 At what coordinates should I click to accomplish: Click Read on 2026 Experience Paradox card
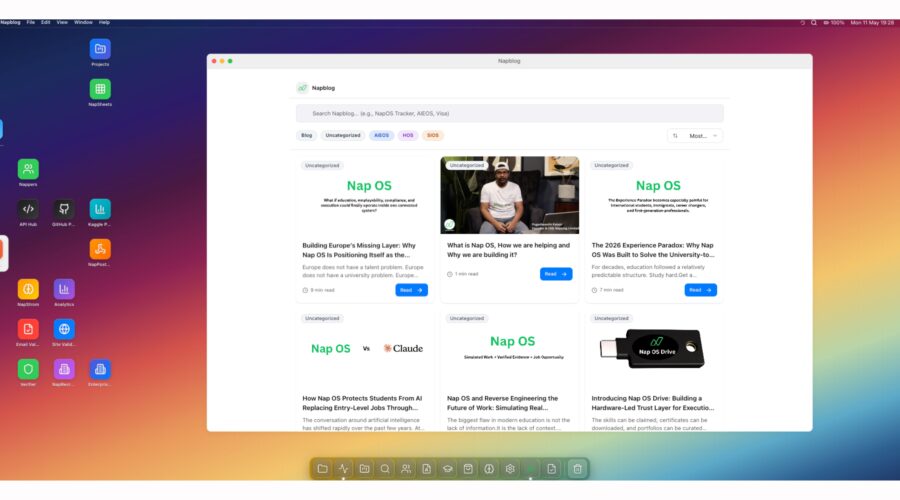click(700, 290)
